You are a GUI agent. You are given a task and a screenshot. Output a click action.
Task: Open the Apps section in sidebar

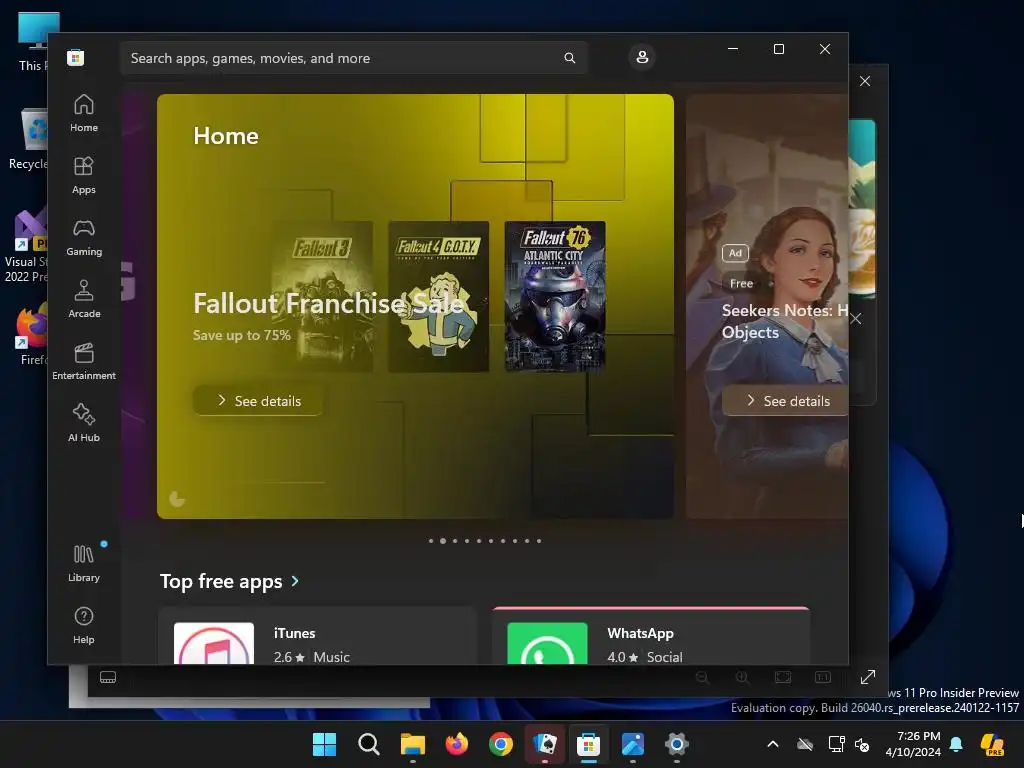(84, 175)
